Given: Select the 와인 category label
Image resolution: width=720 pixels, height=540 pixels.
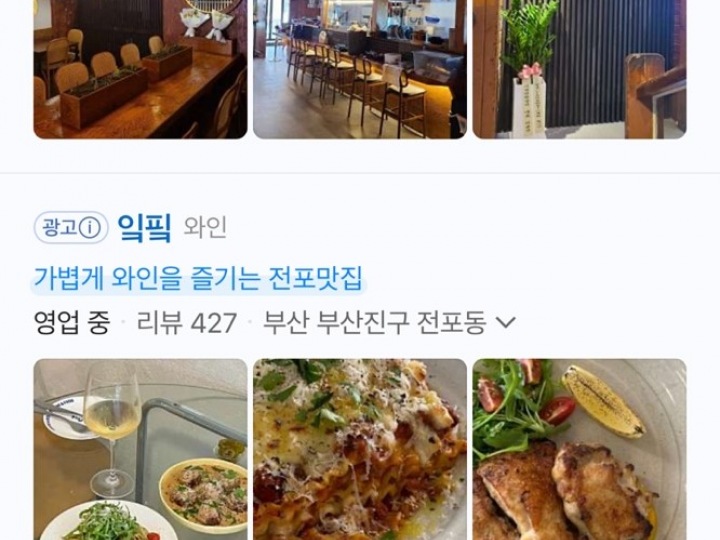Looking at the screenshot, I should pos(205,227).
